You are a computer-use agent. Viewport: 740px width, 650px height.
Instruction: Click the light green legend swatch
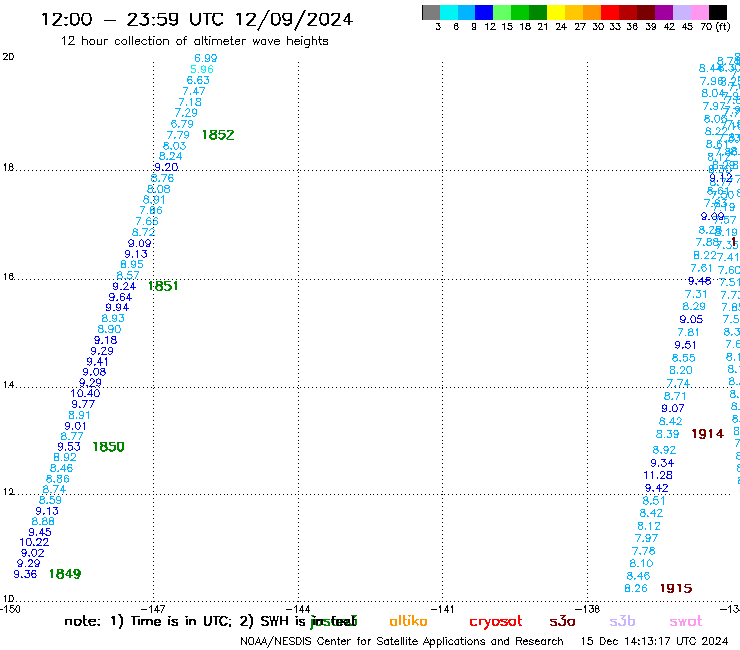coord(502,12)
